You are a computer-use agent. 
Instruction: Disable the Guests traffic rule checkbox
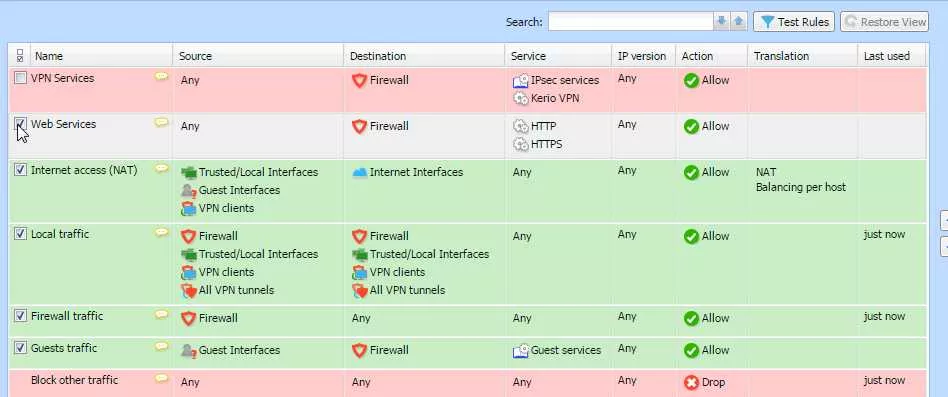coord(21,347)
